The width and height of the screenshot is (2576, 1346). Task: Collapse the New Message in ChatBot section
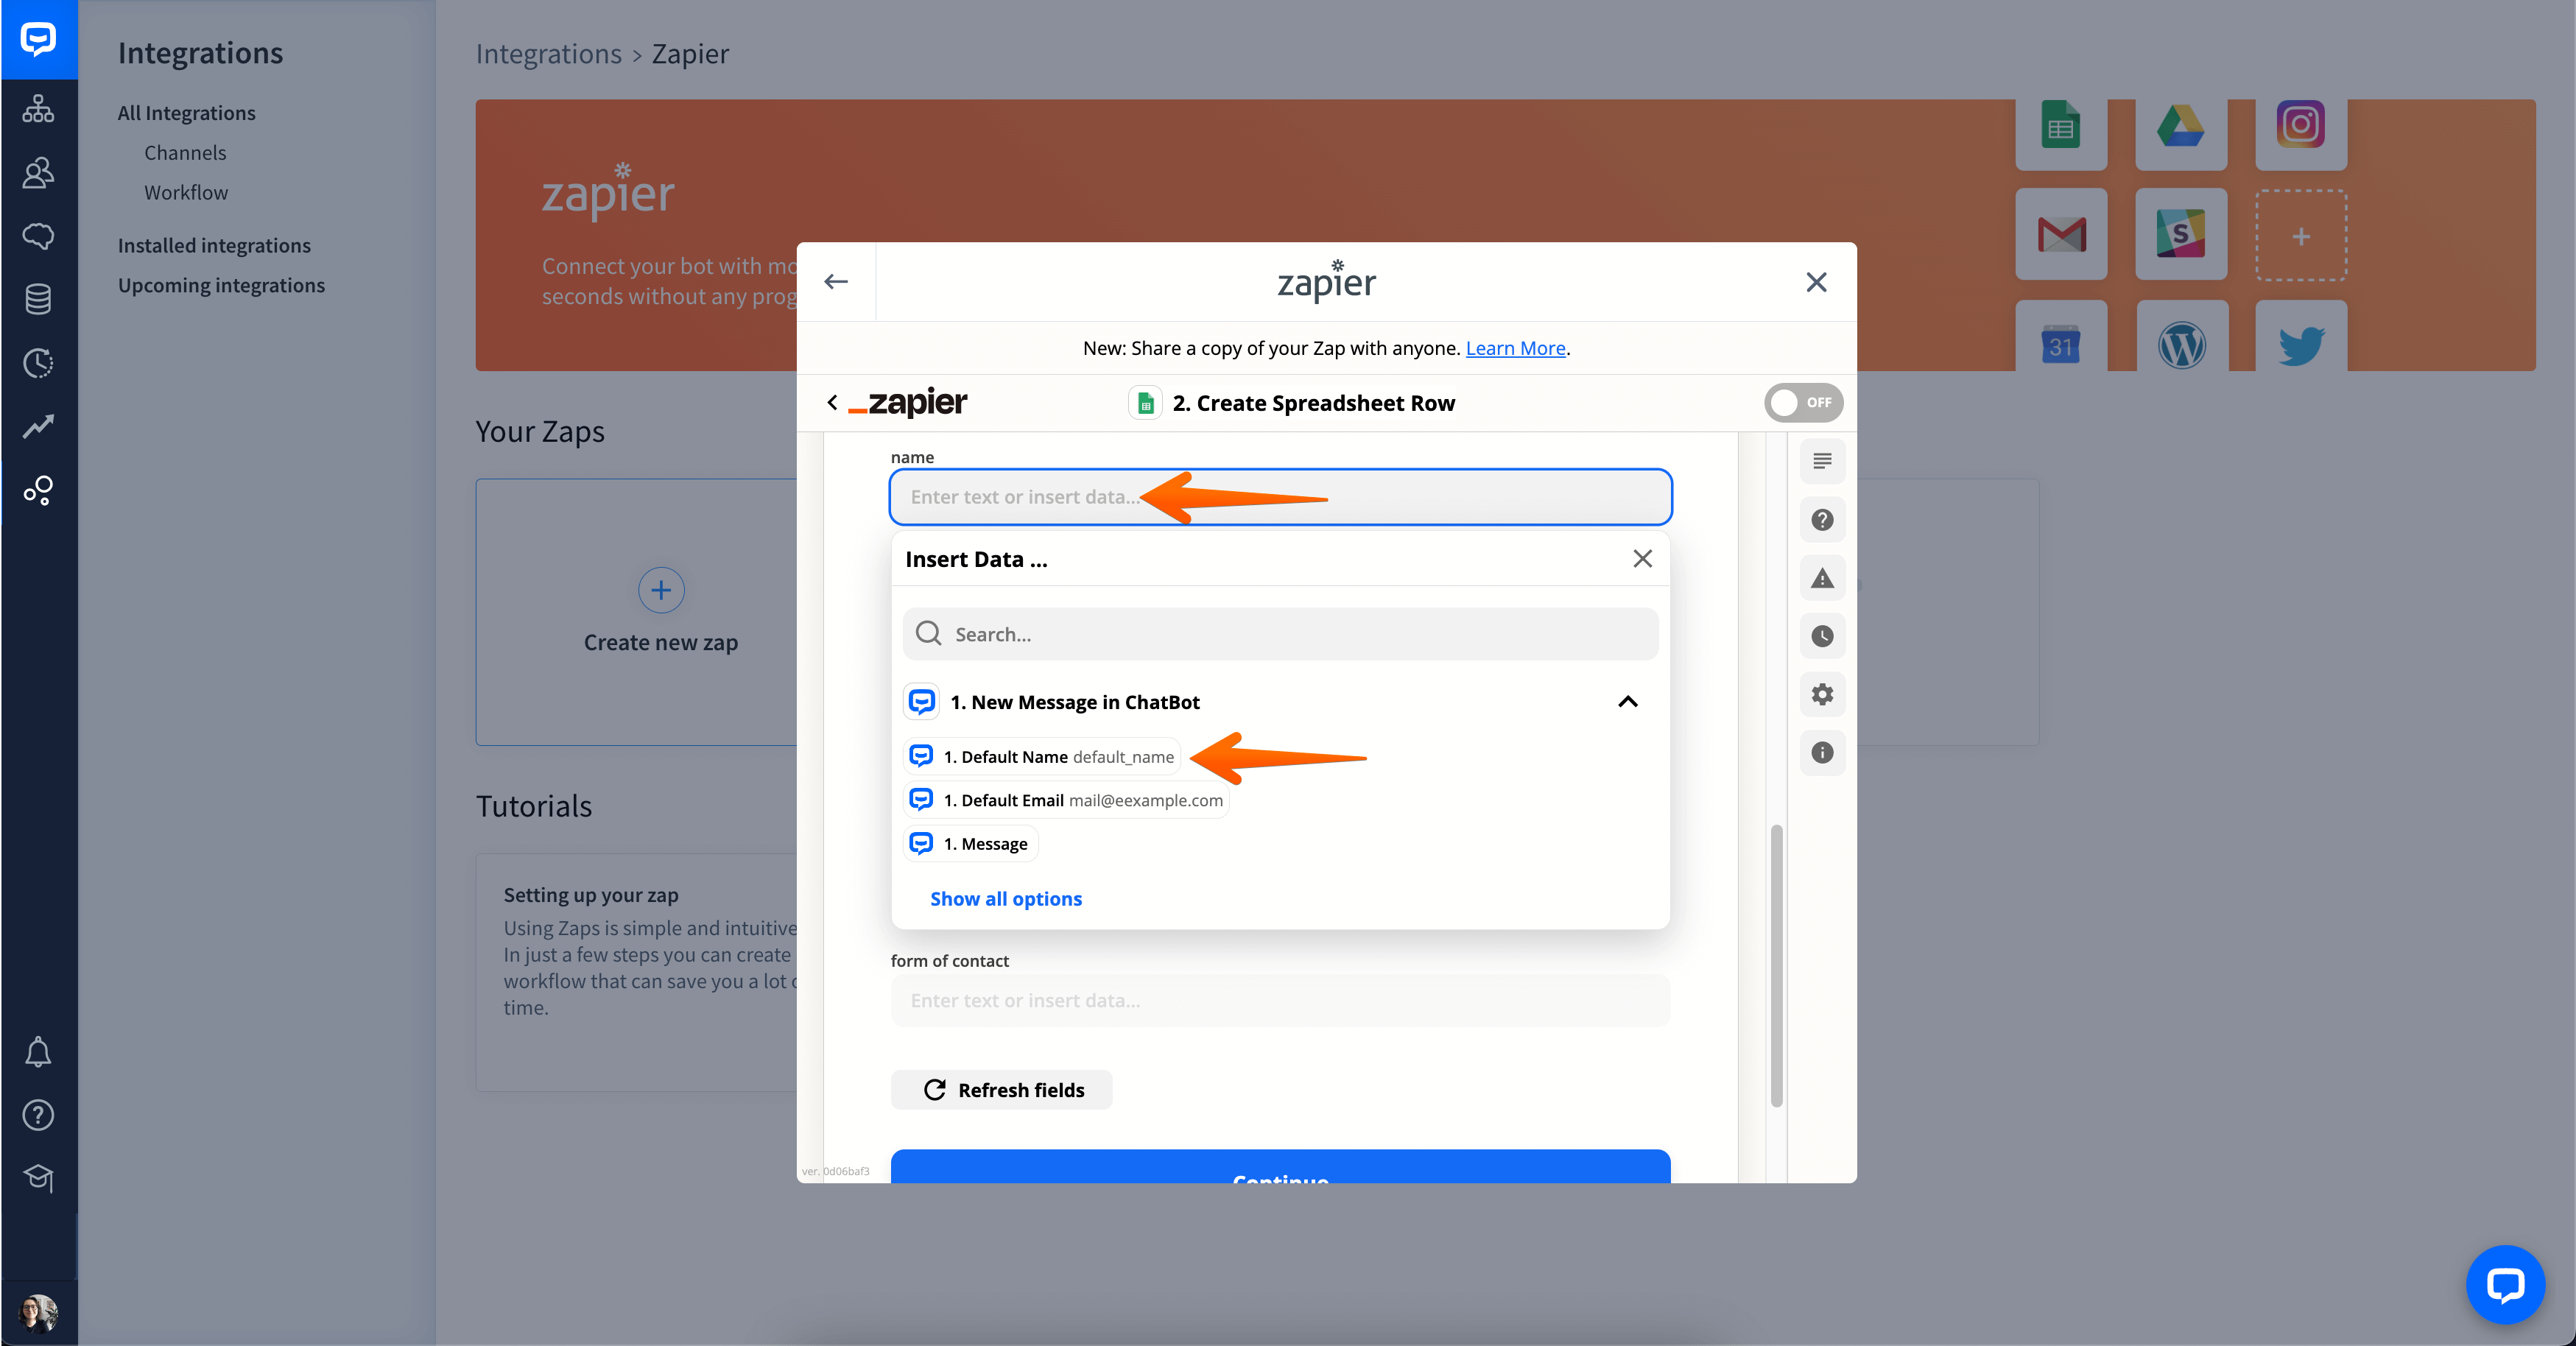pyautogui.click(x=1628, y=702)
